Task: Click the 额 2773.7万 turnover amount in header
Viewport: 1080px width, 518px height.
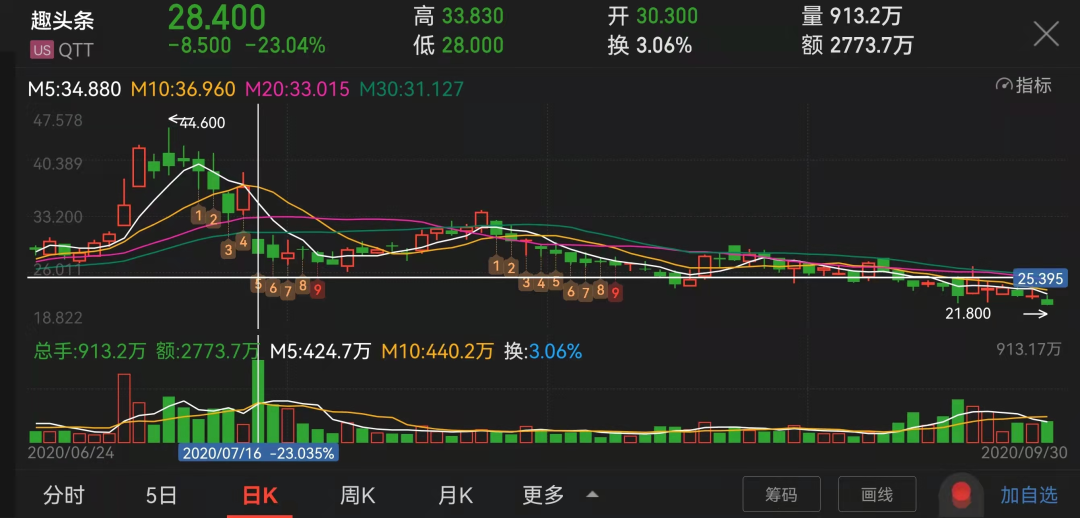Action: tap(858, 45)
